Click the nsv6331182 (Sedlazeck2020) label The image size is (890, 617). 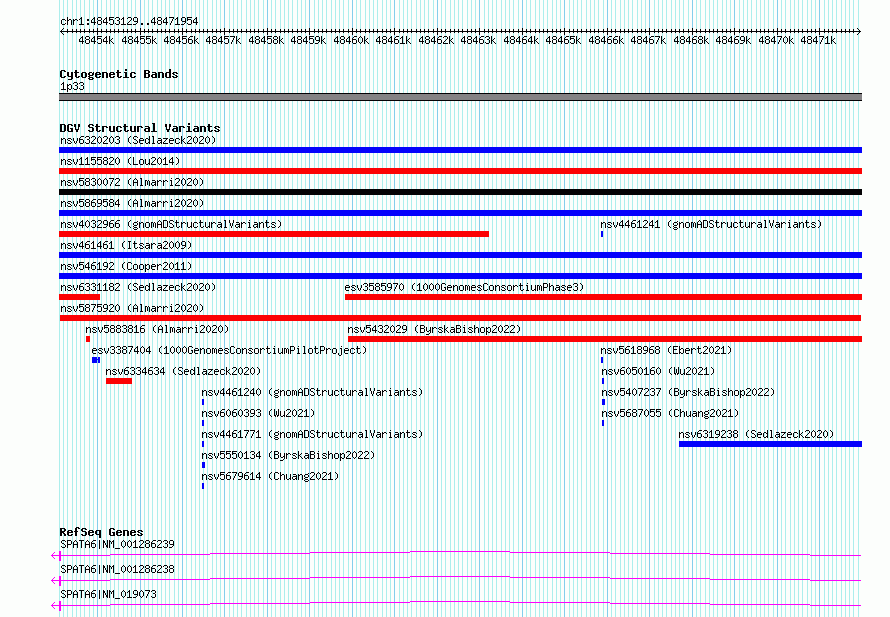click(138, 287)
